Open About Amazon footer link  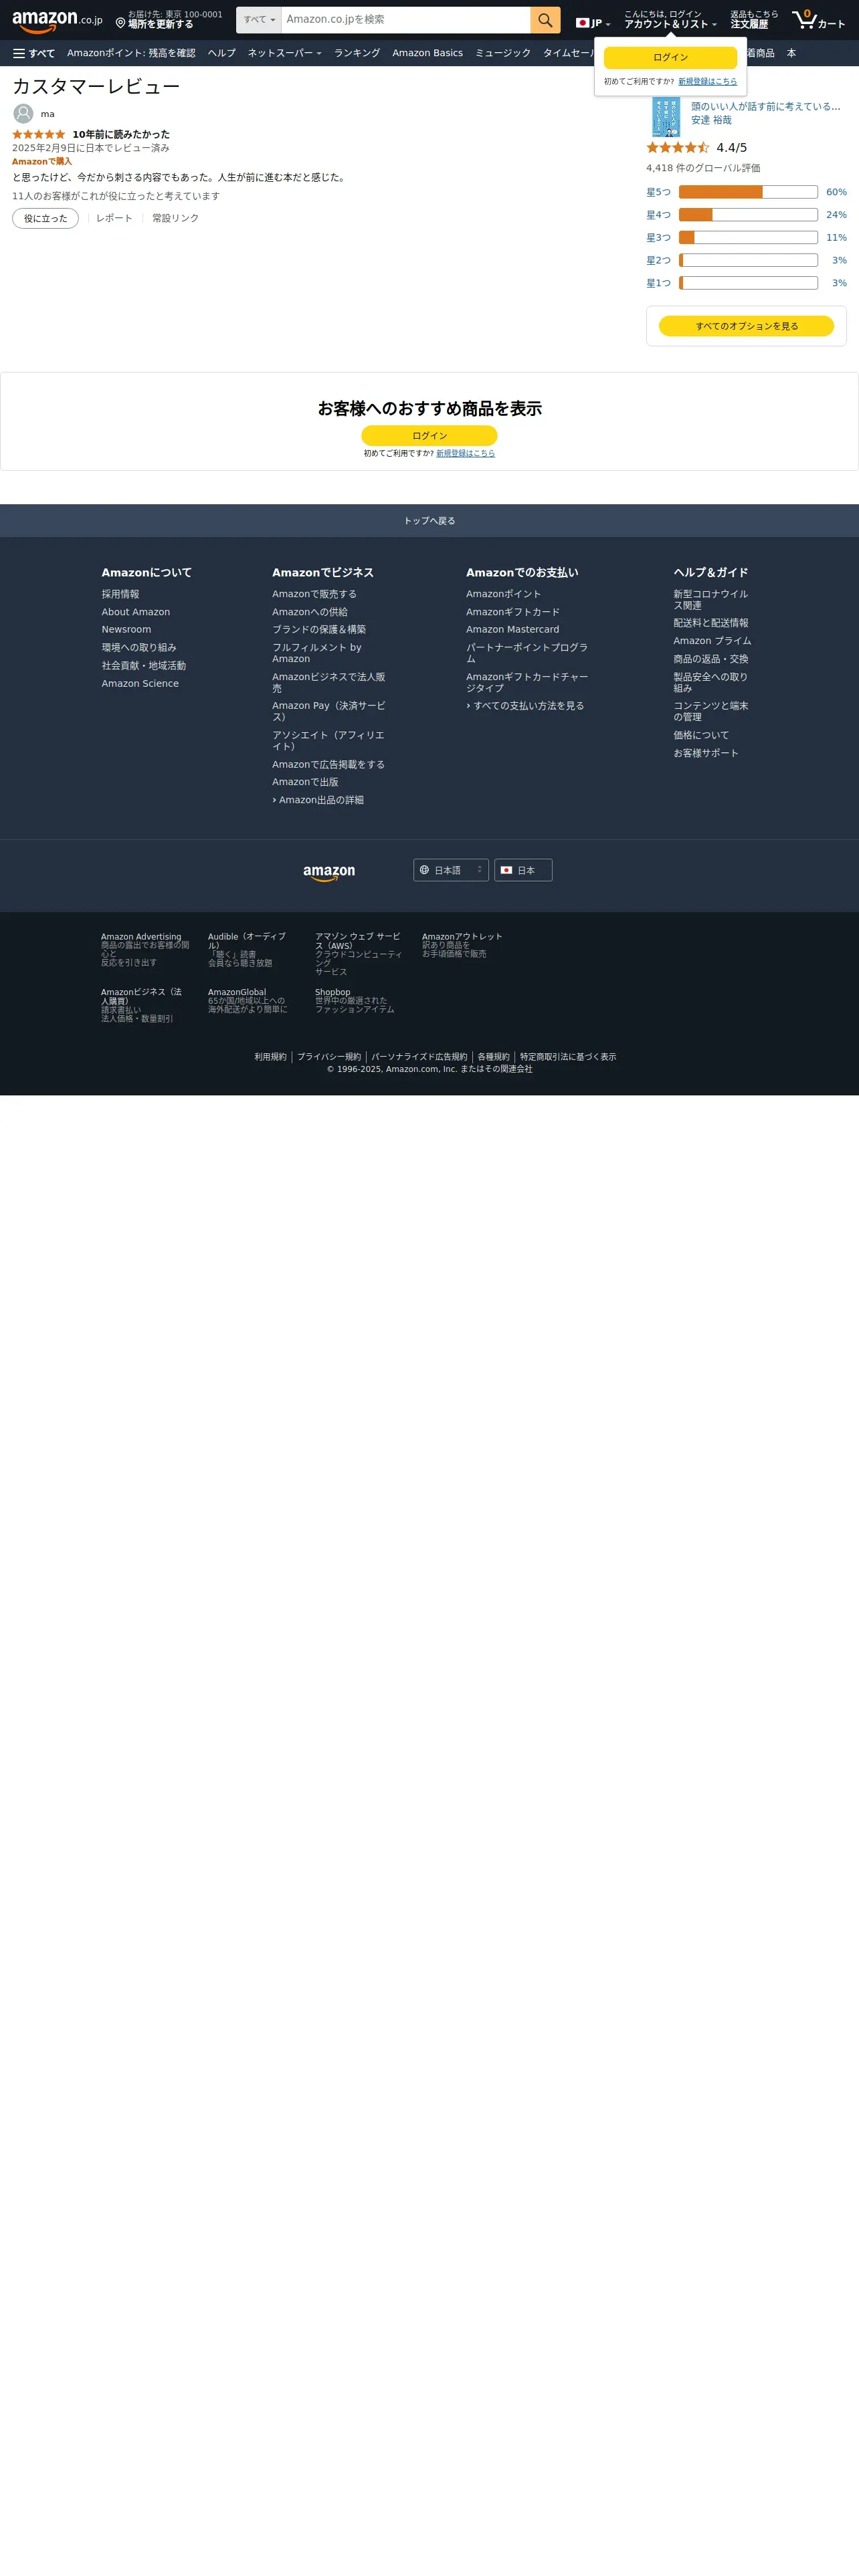pyautogui.click(x=136, y=612)
